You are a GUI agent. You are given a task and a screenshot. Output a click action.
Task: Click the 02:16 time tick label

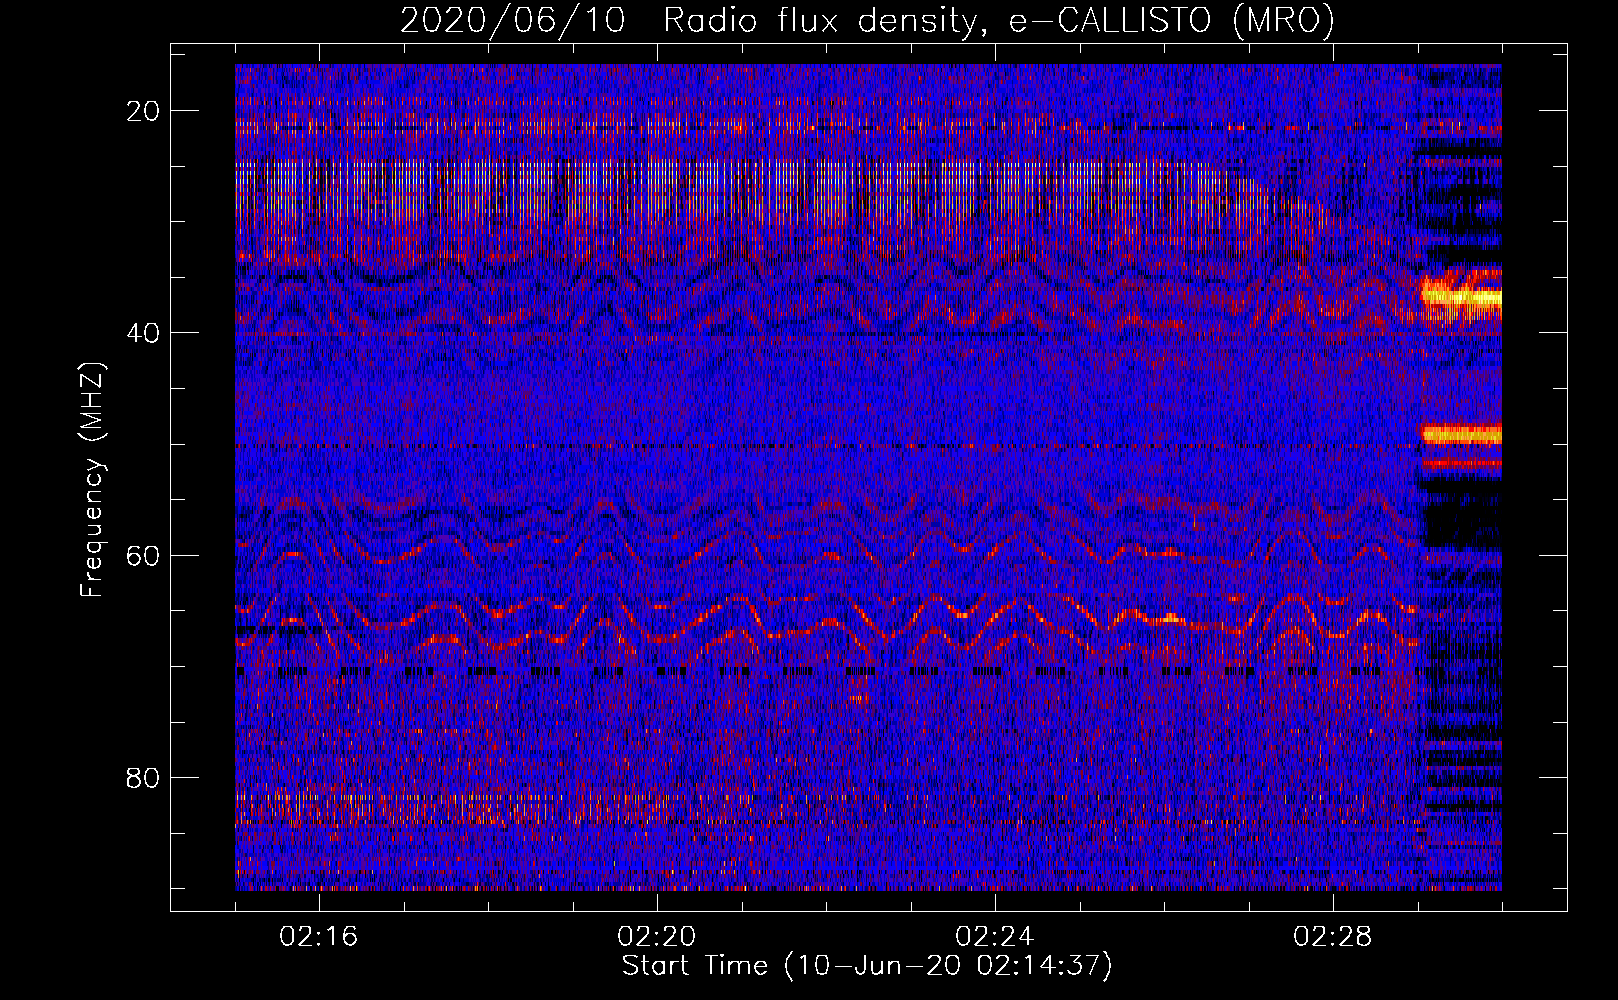(319, 937)
